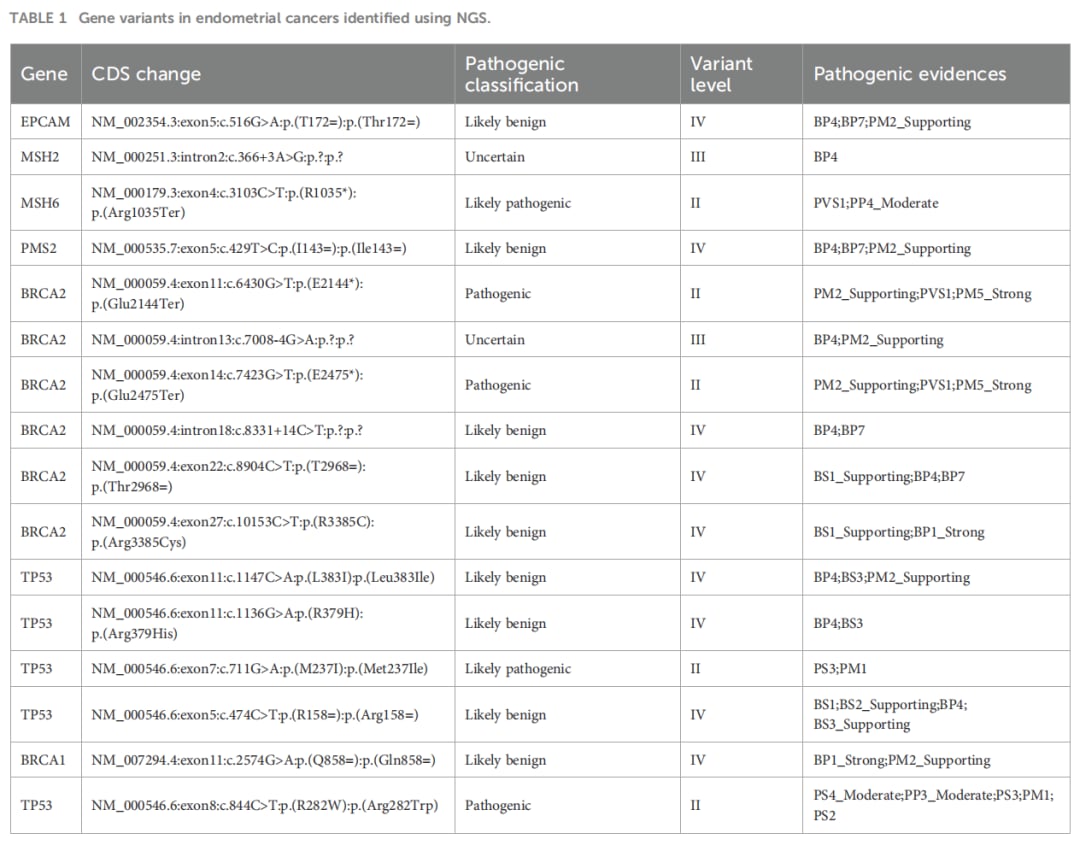The width and height of the screenshot is (1080, 845).
Task: Click the 'Variant level' column header
Action: pyautogui.click(x=721, y=74)
